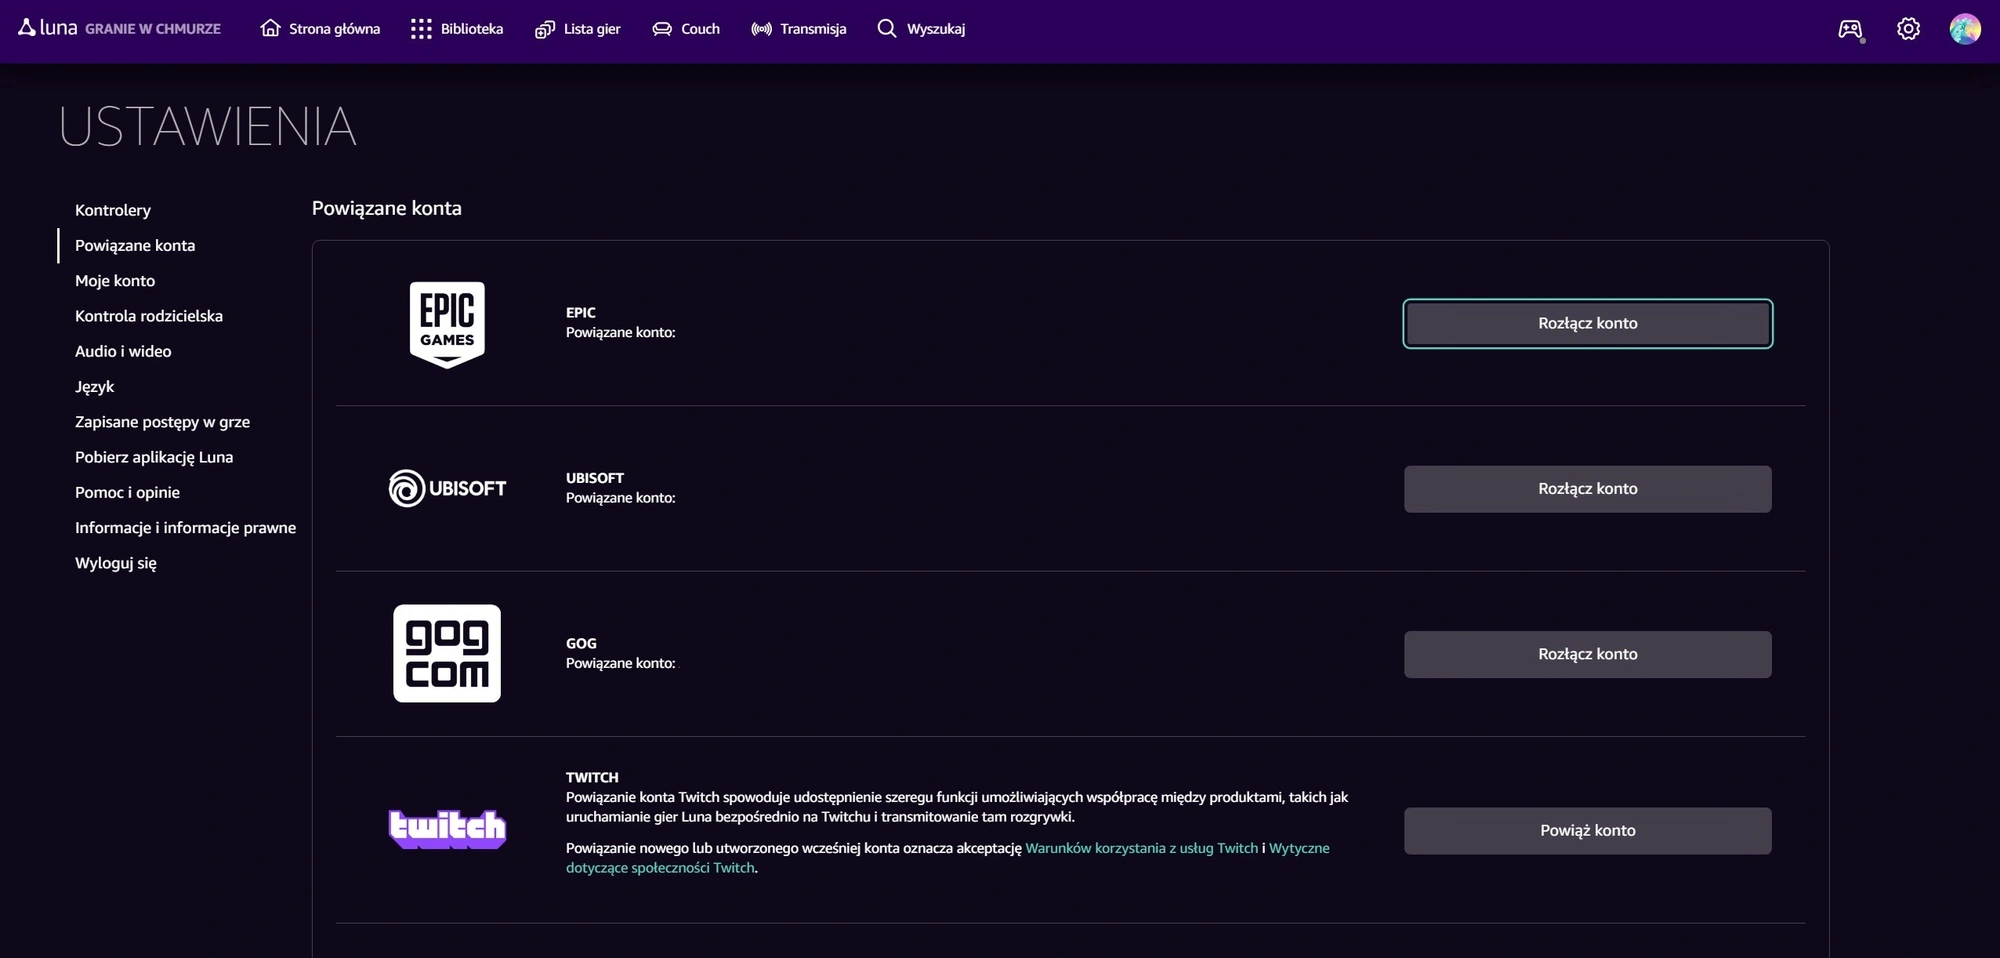Click the TWITCH heading text

click(x=592, y=778)
